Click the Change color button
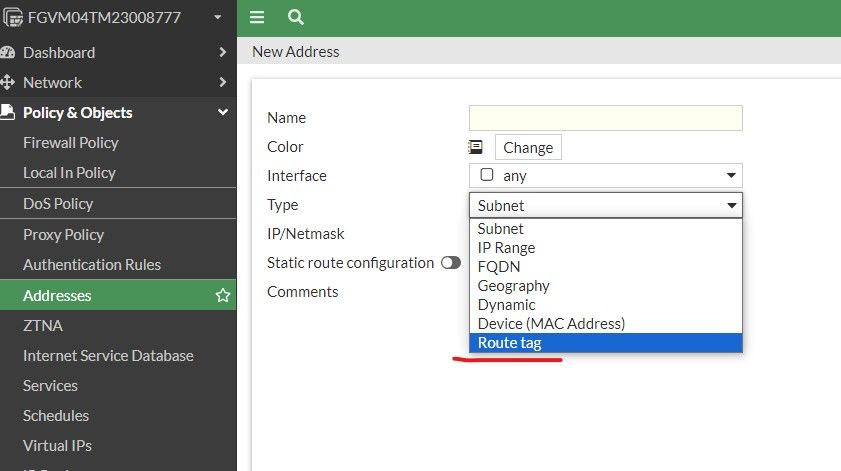The height and width of the screenshot is (471, 841). pyautogui.click(x=528, y=147)
